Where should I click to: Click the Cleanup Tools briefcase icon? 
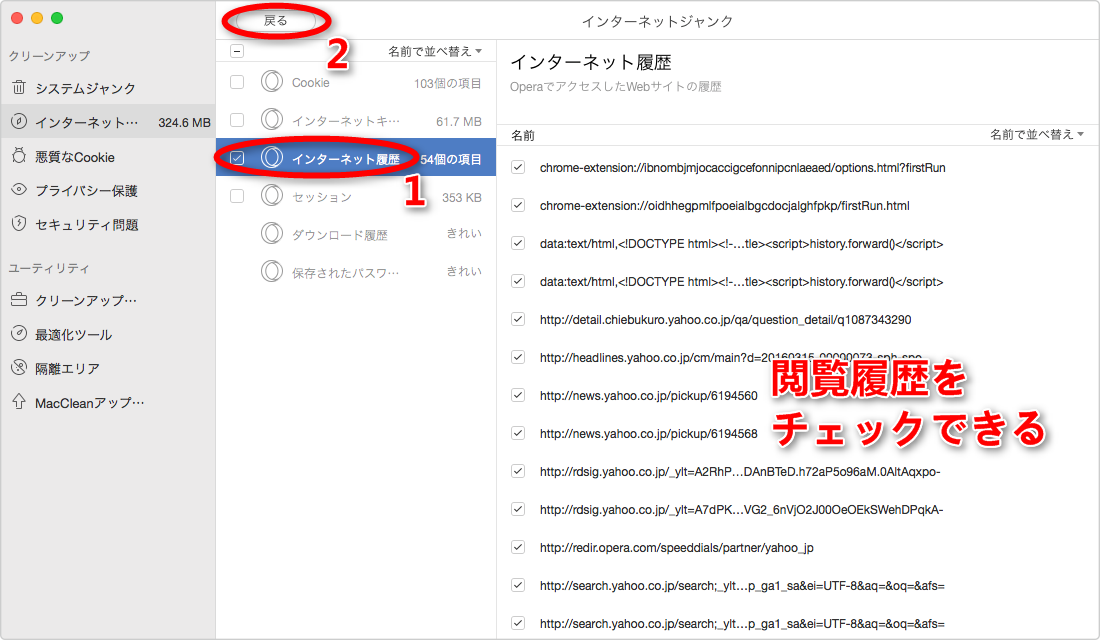[19, 300]
